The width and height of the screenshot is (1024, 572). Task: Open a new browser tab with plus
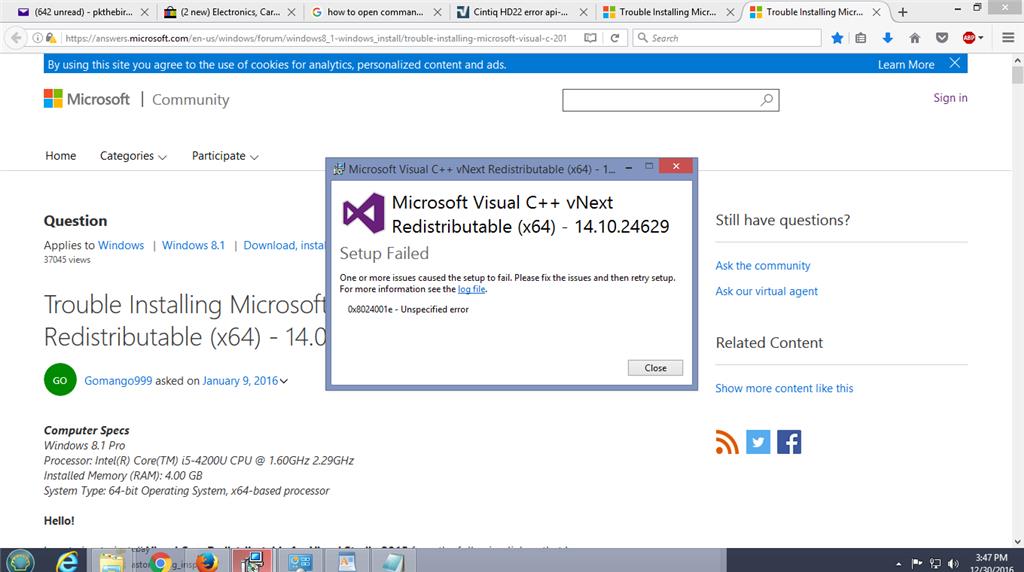[903, 12]
